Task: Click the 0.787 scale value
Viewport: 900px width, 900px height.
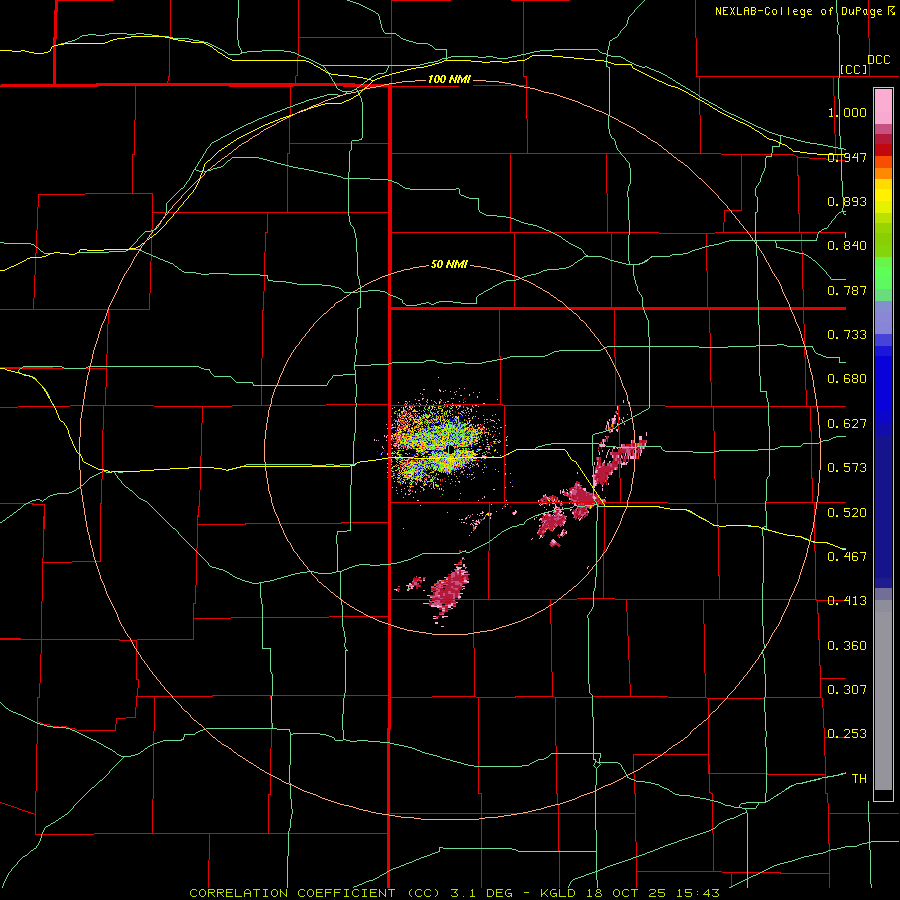Action: click(x=847, y=290)
